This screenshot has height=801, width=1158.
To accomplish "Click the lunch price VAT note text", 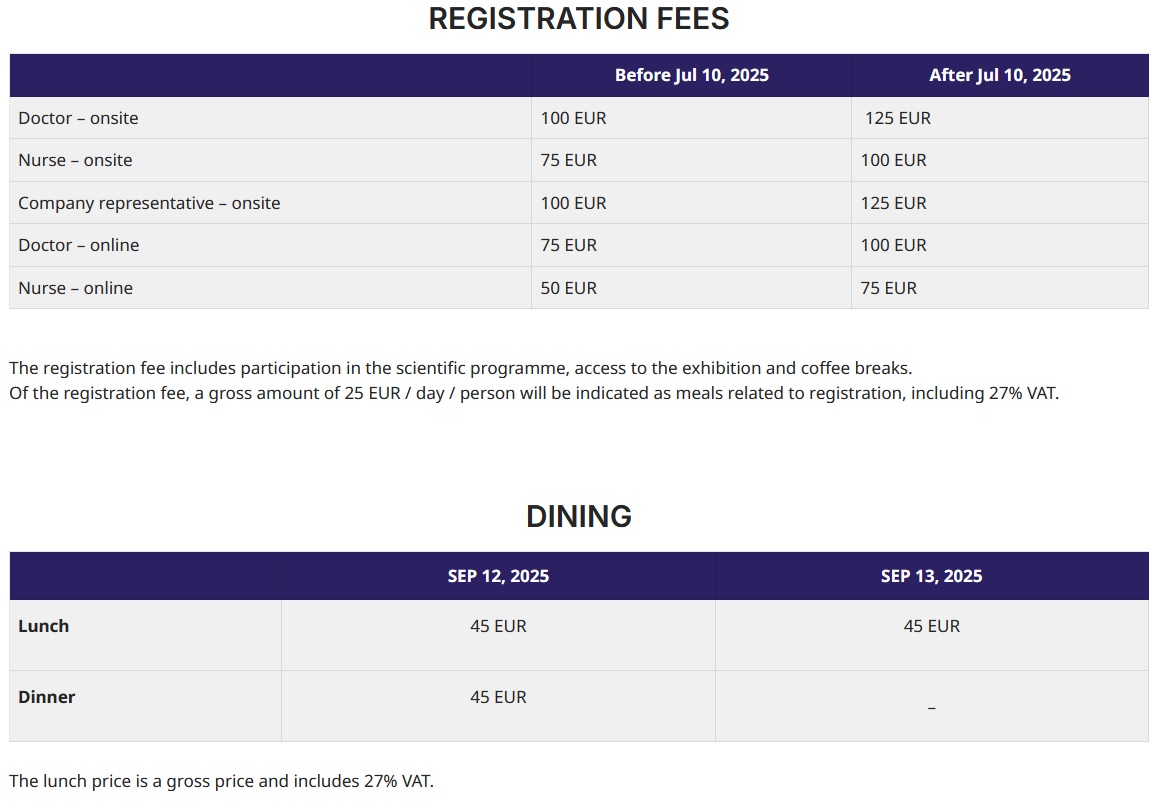I will click(x=221, y=781).
